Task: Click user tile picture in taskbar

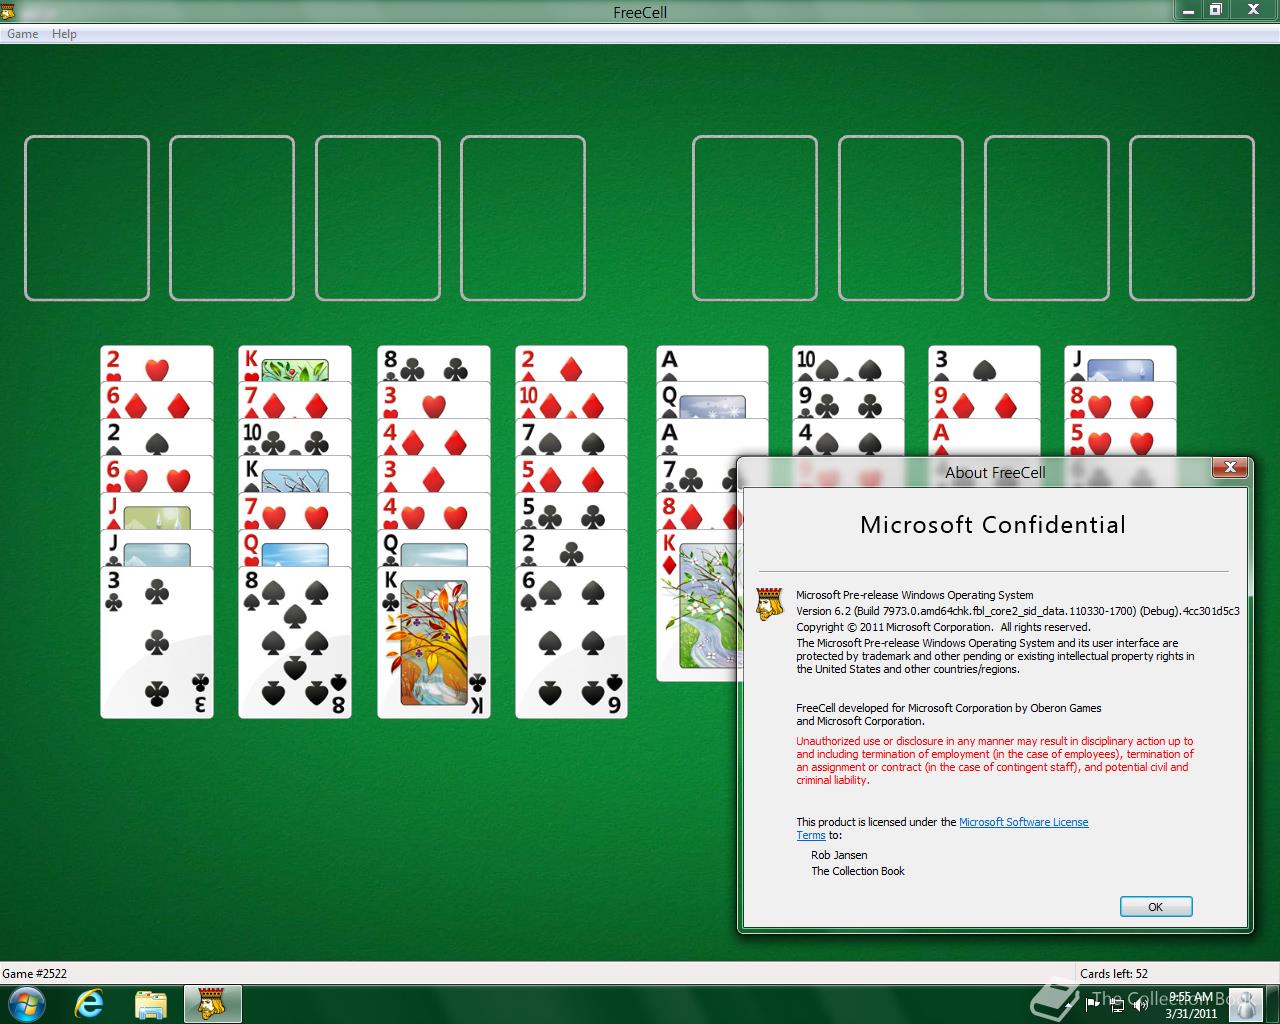Action: pos(1245,1004)
